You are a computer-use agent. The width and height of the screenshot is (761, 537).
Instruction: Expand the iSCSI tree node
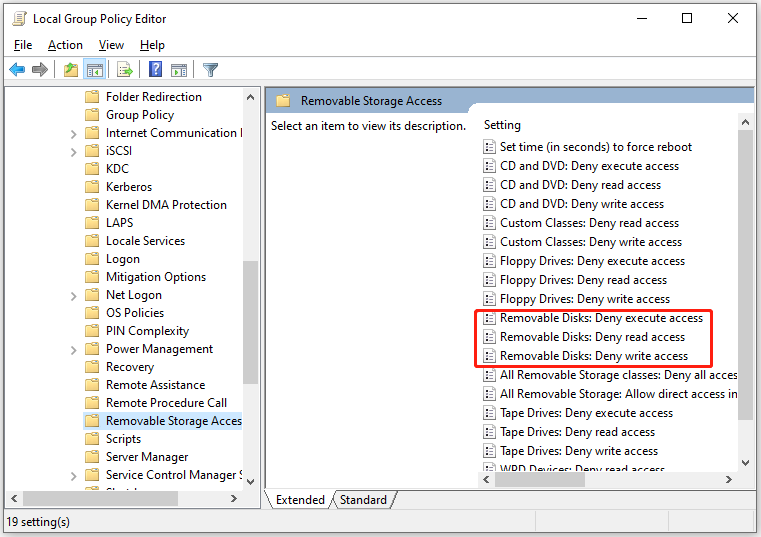coord(73,151)
